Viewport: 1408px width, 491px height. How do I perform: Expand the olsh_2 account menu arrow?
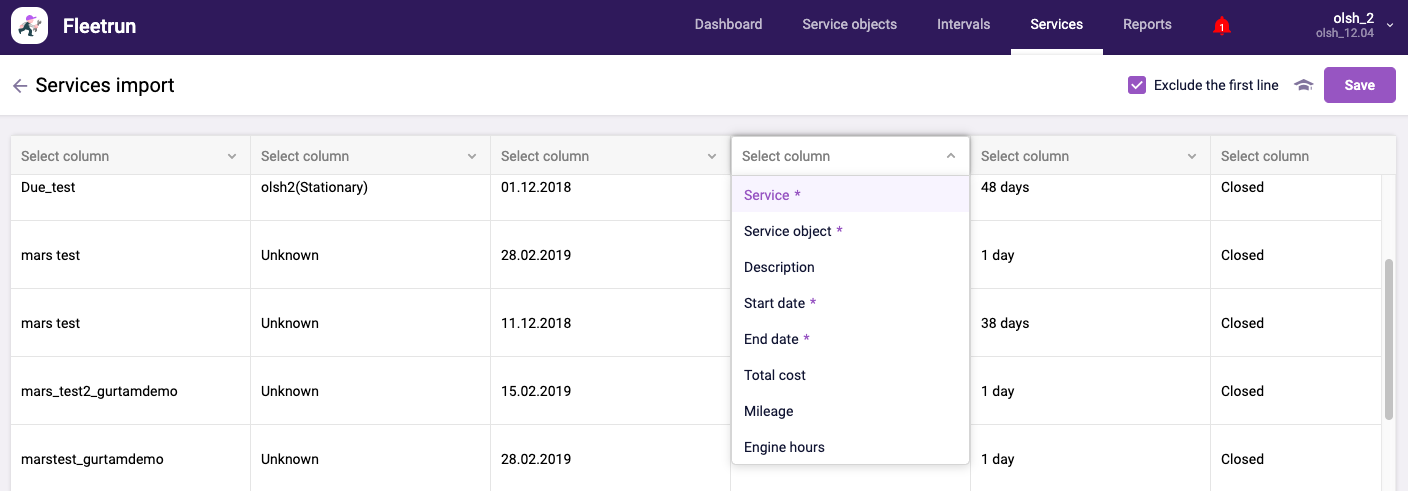point(1390,25)
